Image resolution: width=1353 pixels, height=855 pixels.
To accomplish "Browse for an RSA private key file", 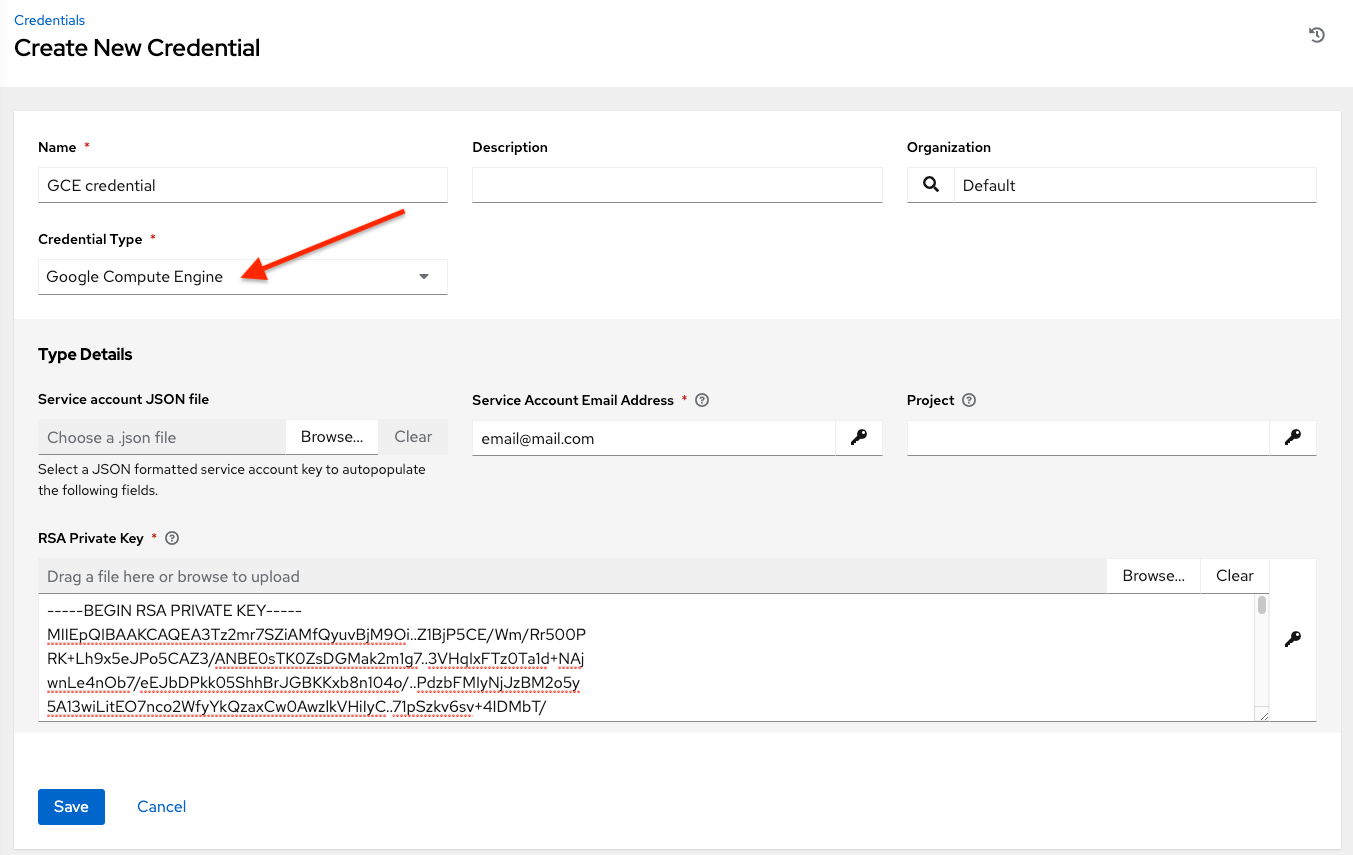I will pyautogui.click(x=1152, y=575).
